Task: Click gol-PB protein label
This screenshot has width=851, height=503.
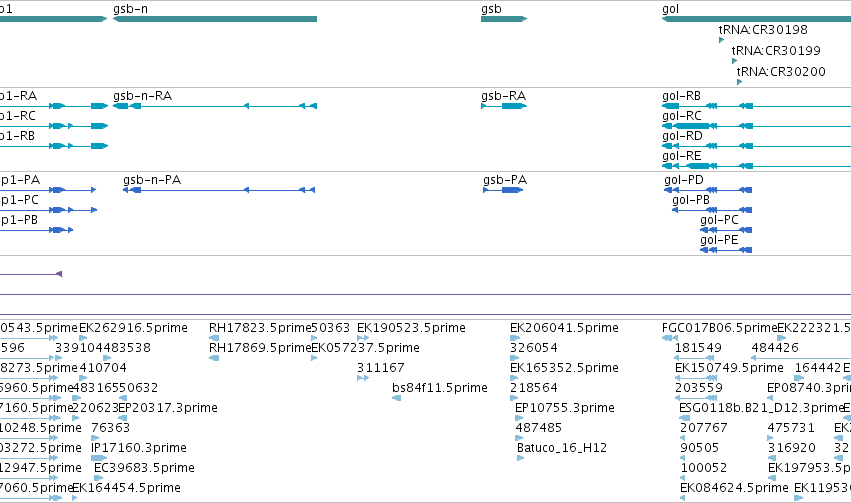Action: tap(691, 200)
